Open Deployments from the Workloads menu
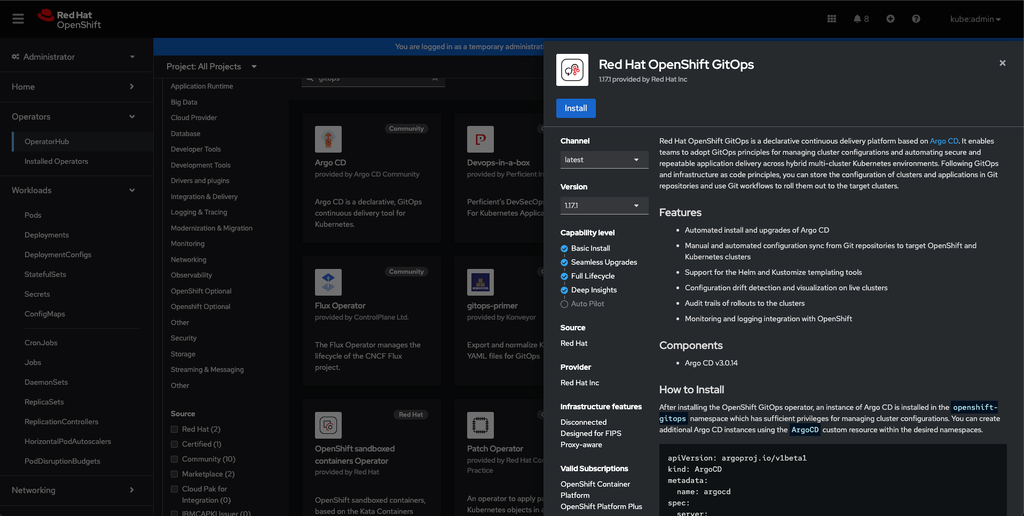Viewport: 1024px width, 516px height. 47,235
